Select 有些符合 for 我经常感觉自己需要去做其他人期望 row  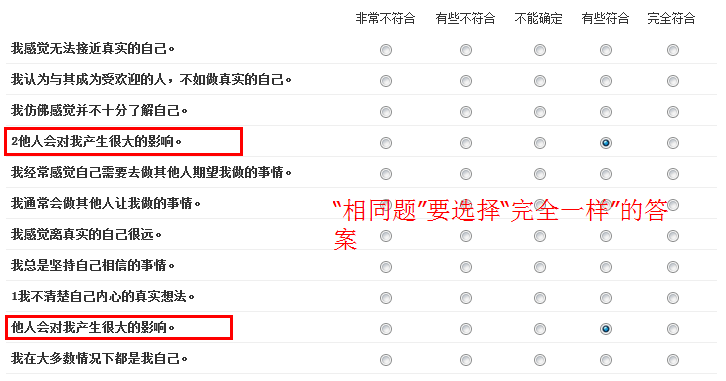tap(606, 174)
